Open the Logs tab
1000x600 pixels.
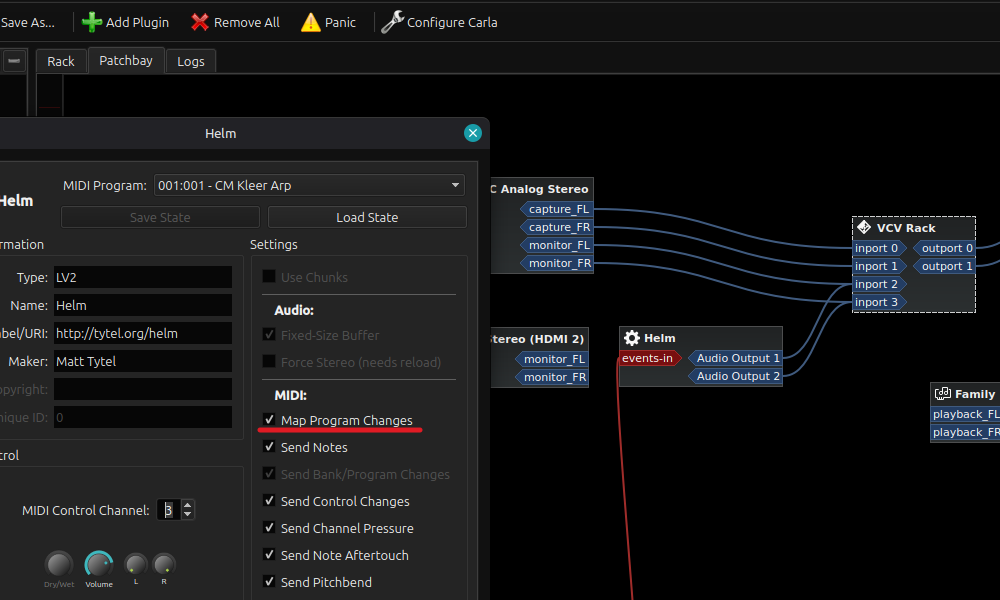pyautogui.click(x=191, y=61)
